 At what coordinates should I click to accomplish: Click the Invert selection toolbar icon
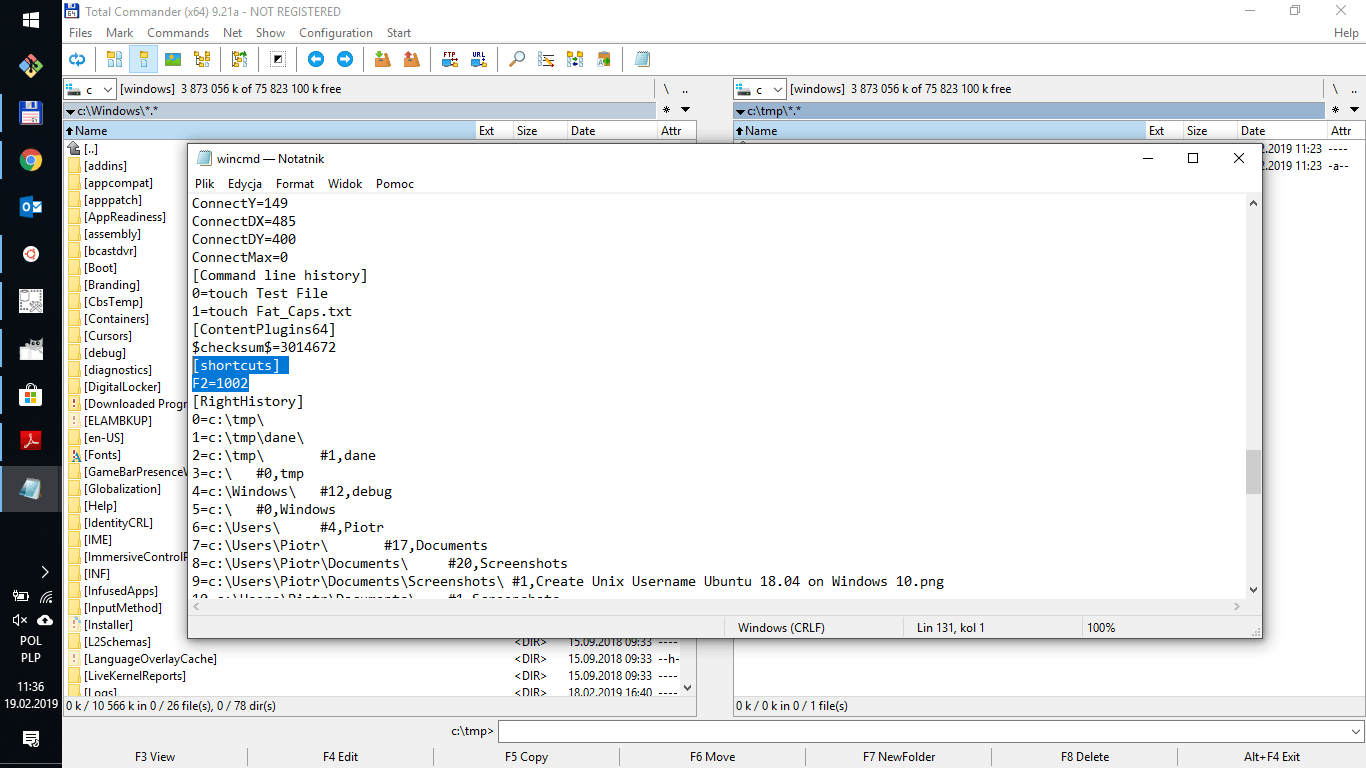[278, 59]
